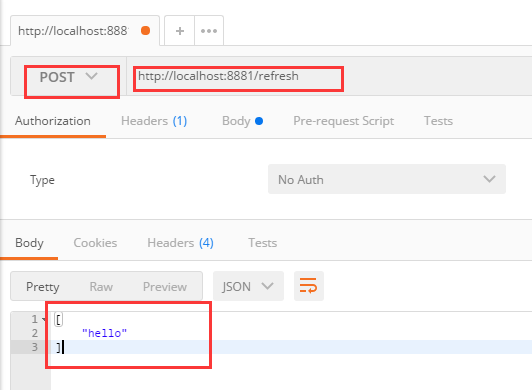Open the request Body tab with blue dot

point(243,121)
